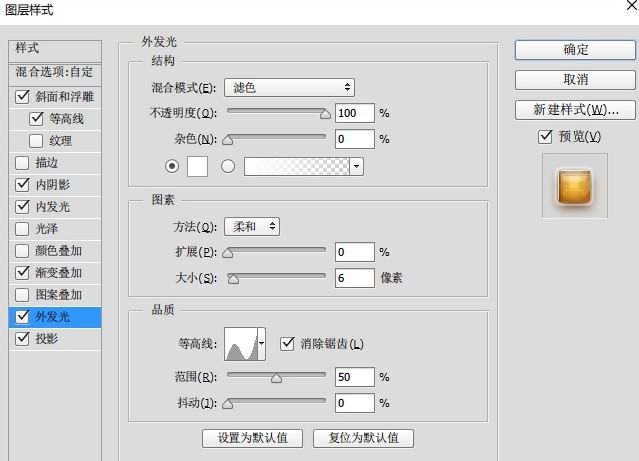This screenshot has width=639, height=461.
Task: Open the 方法 dropdown showing 柔和
Action: point(252,226)
